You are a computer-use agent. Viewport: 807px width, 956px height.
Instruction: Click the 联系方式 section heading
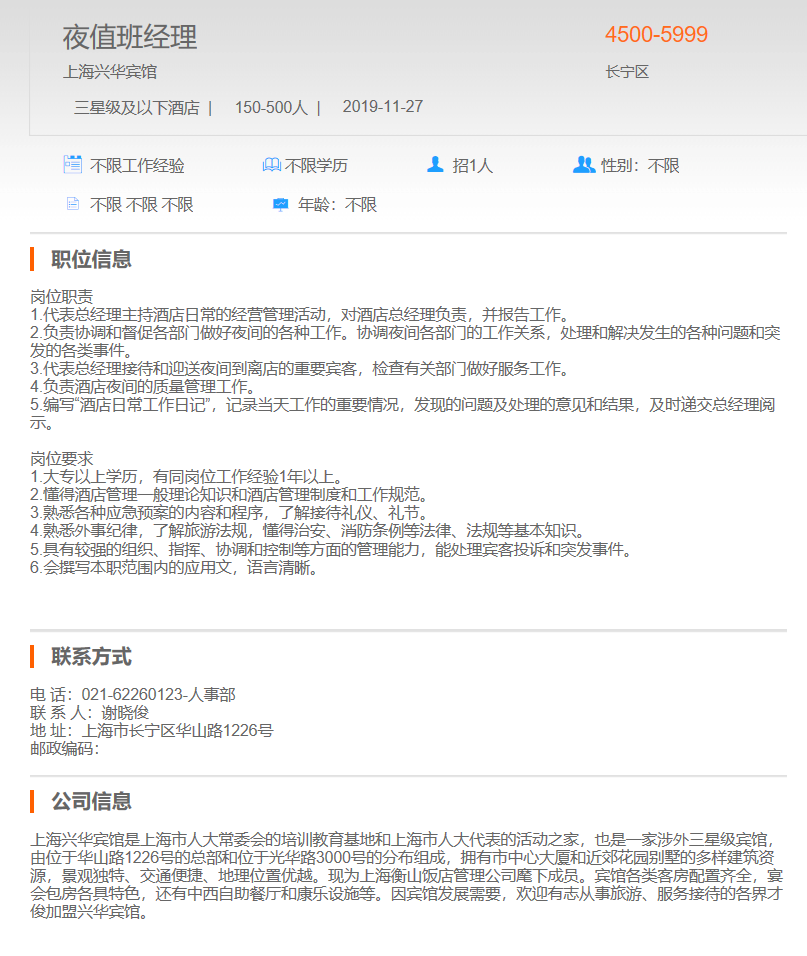pyautogui.click(x=91, y=657)
